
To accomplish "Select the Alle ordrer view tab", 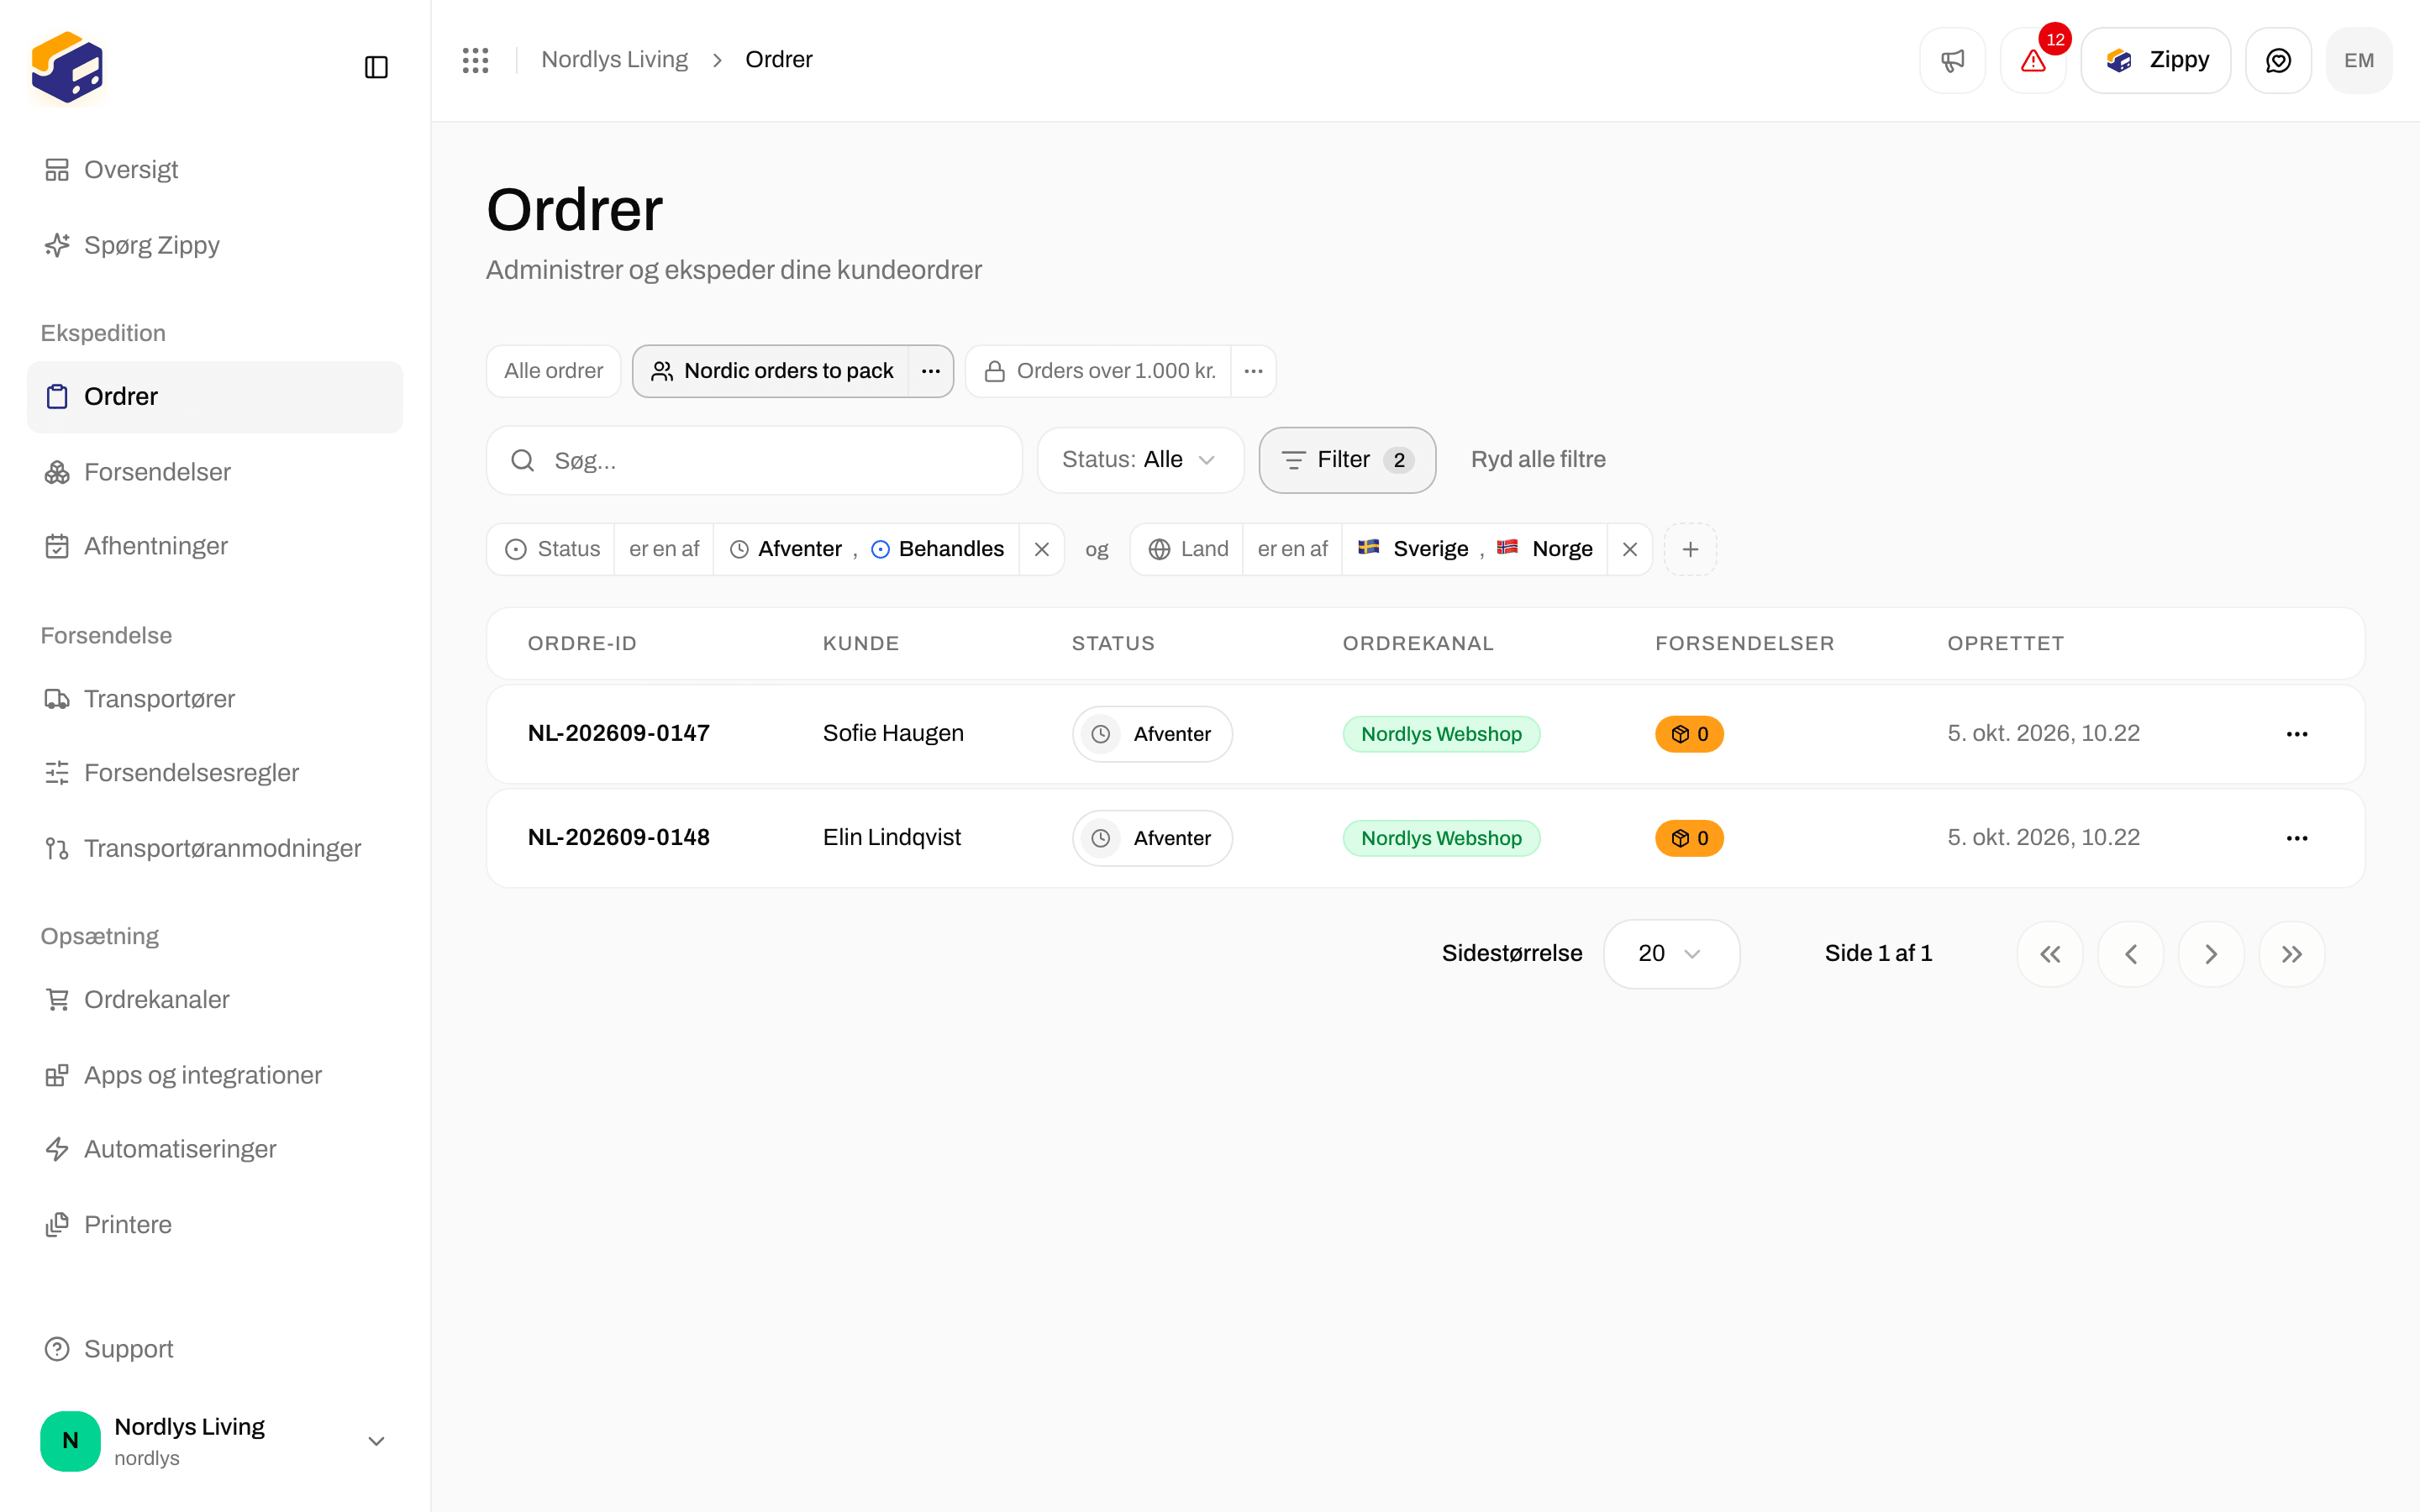I will pyautogui.click(x=553, y=371).
